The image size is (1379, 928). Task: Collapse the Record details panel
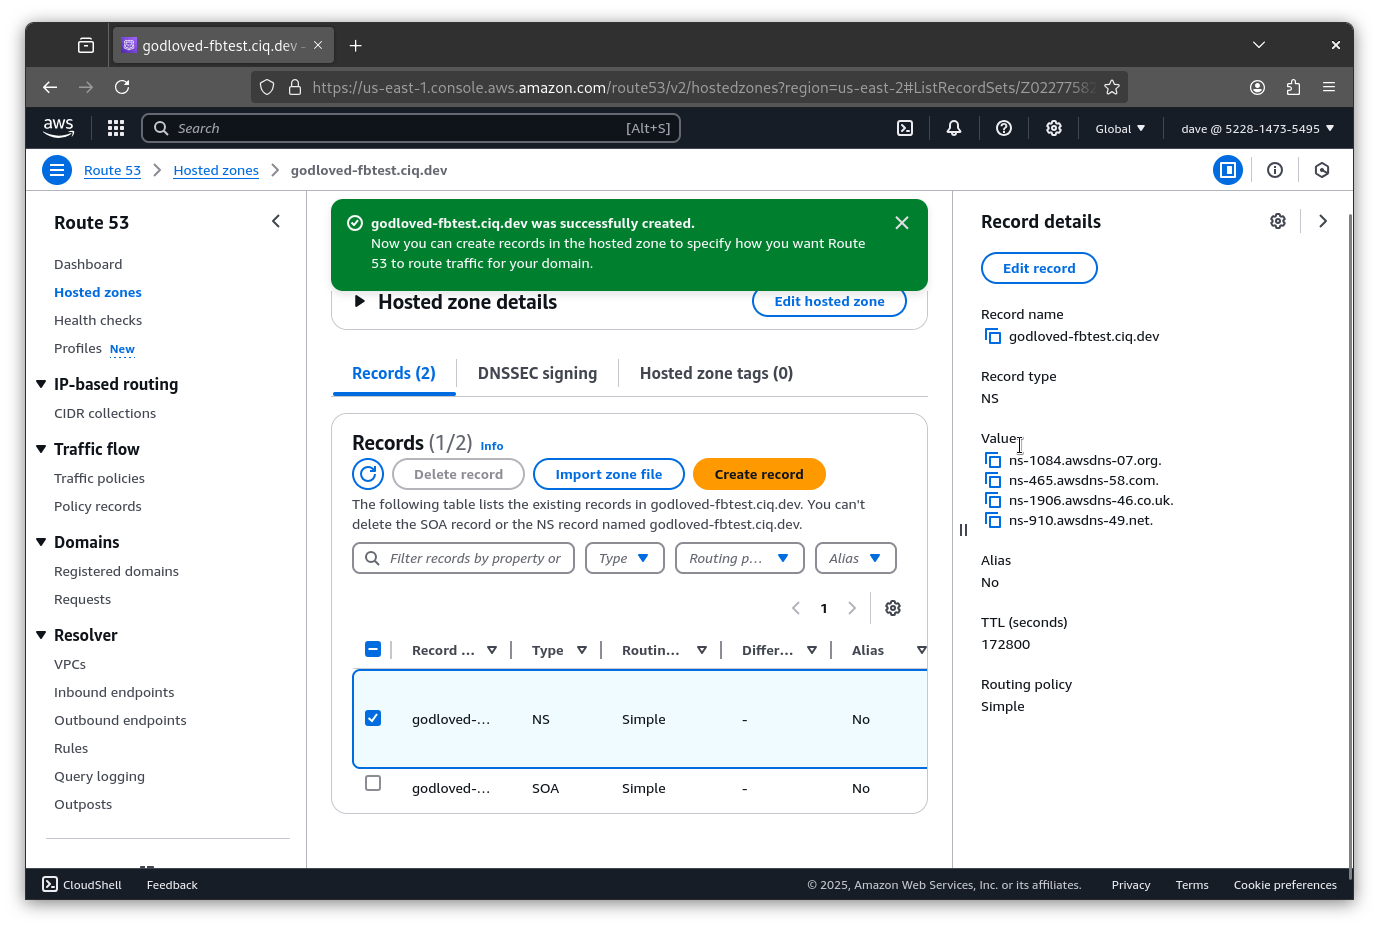point(1323,221)
